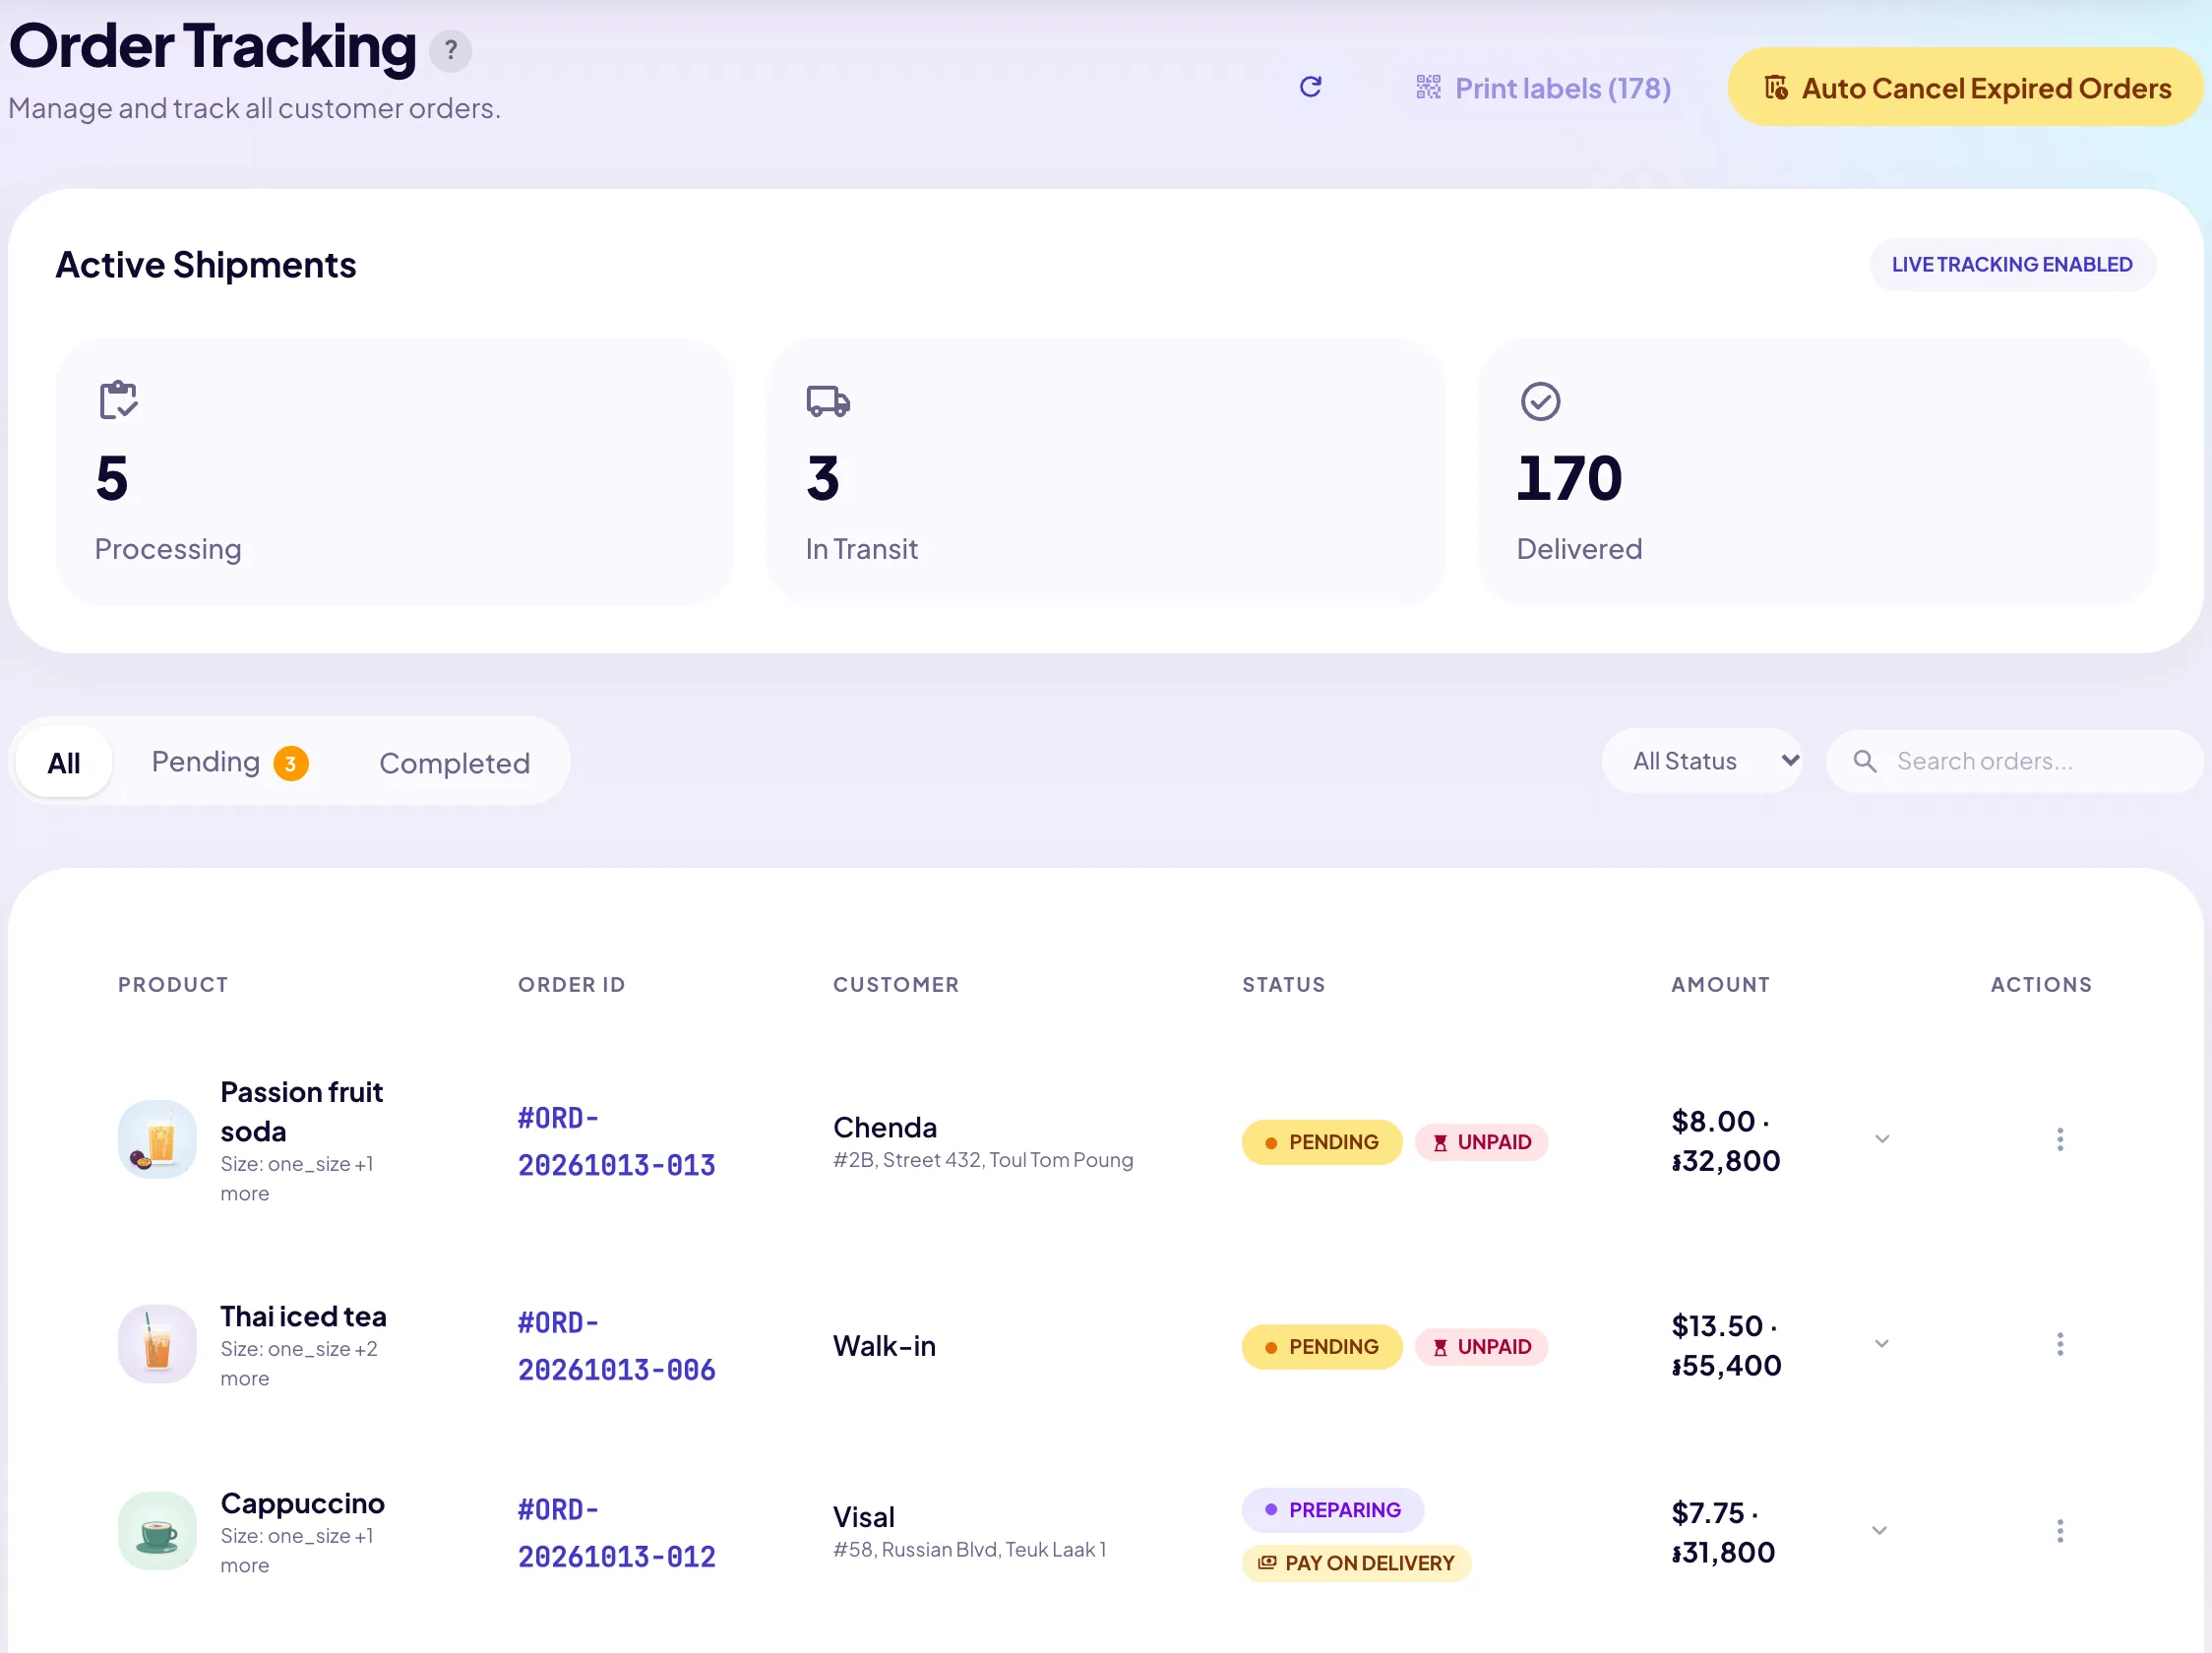Click the In Transit truck icon
Screen dimensions: 2212x1653
(828, 401)
